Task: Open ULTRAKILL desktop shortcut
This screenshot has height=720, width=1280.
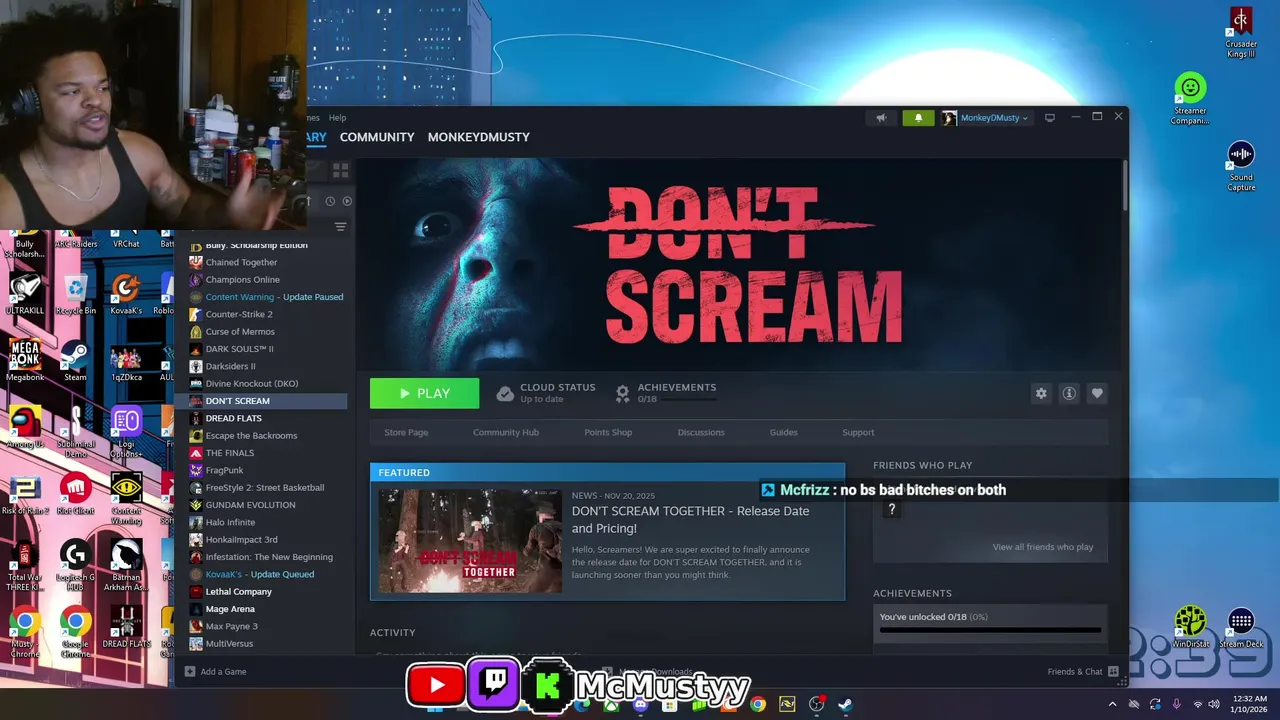Action: [x=25, y=294]
